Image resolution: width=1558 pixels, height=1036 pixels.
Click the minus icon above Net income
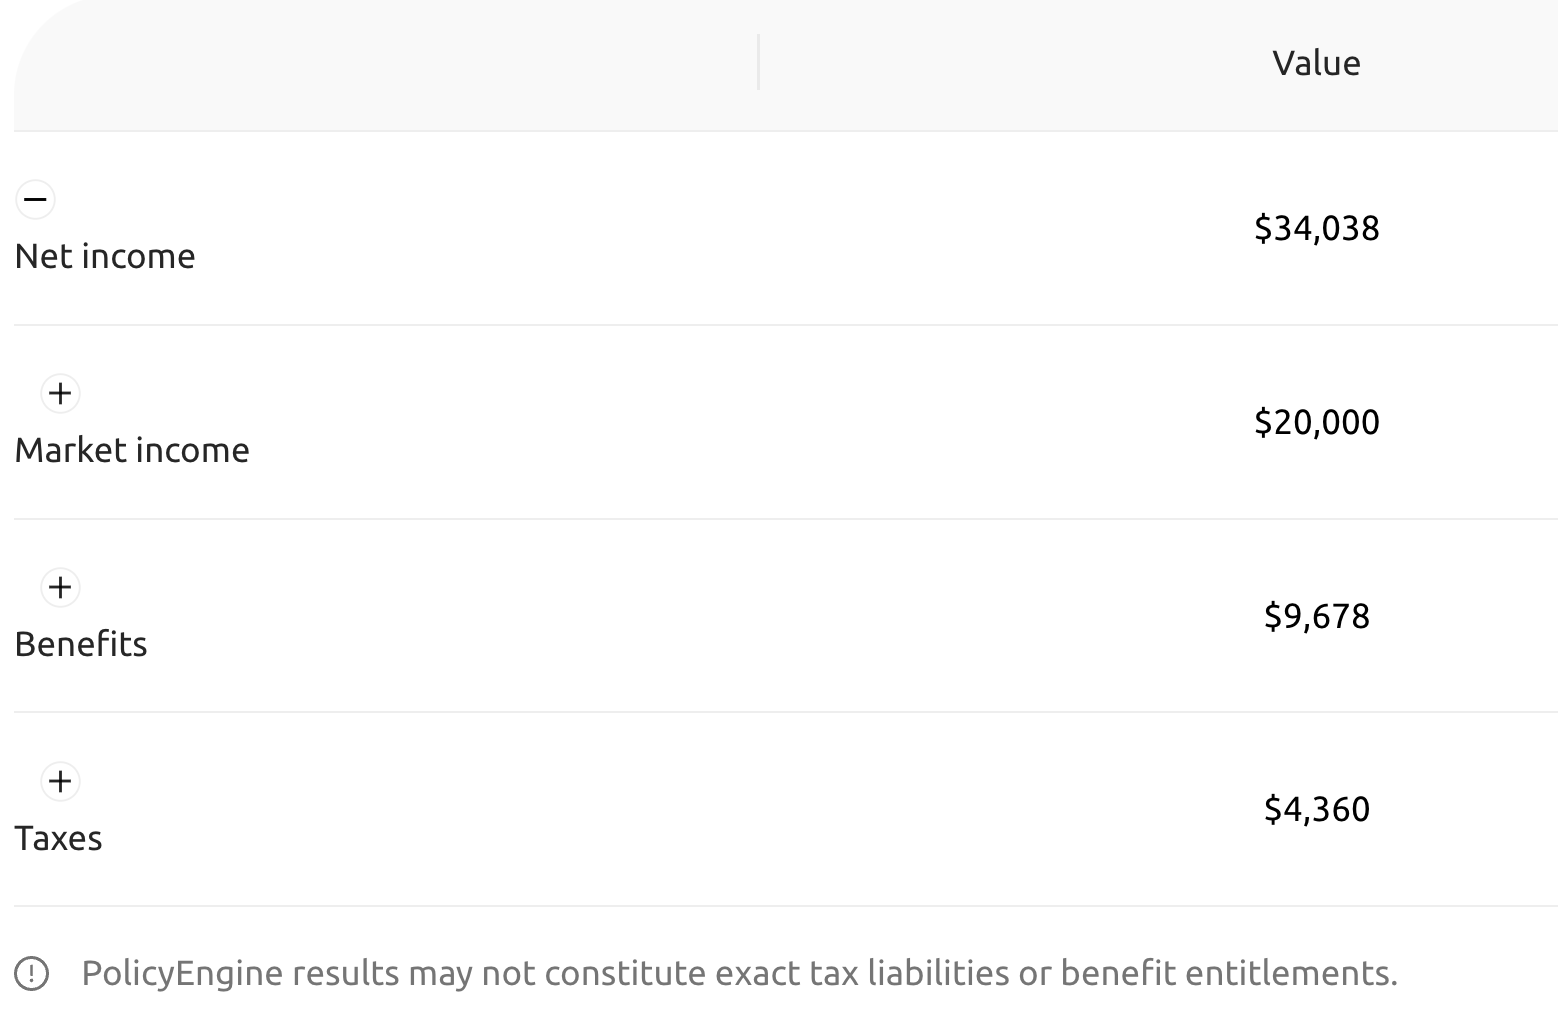coord(35,199)
